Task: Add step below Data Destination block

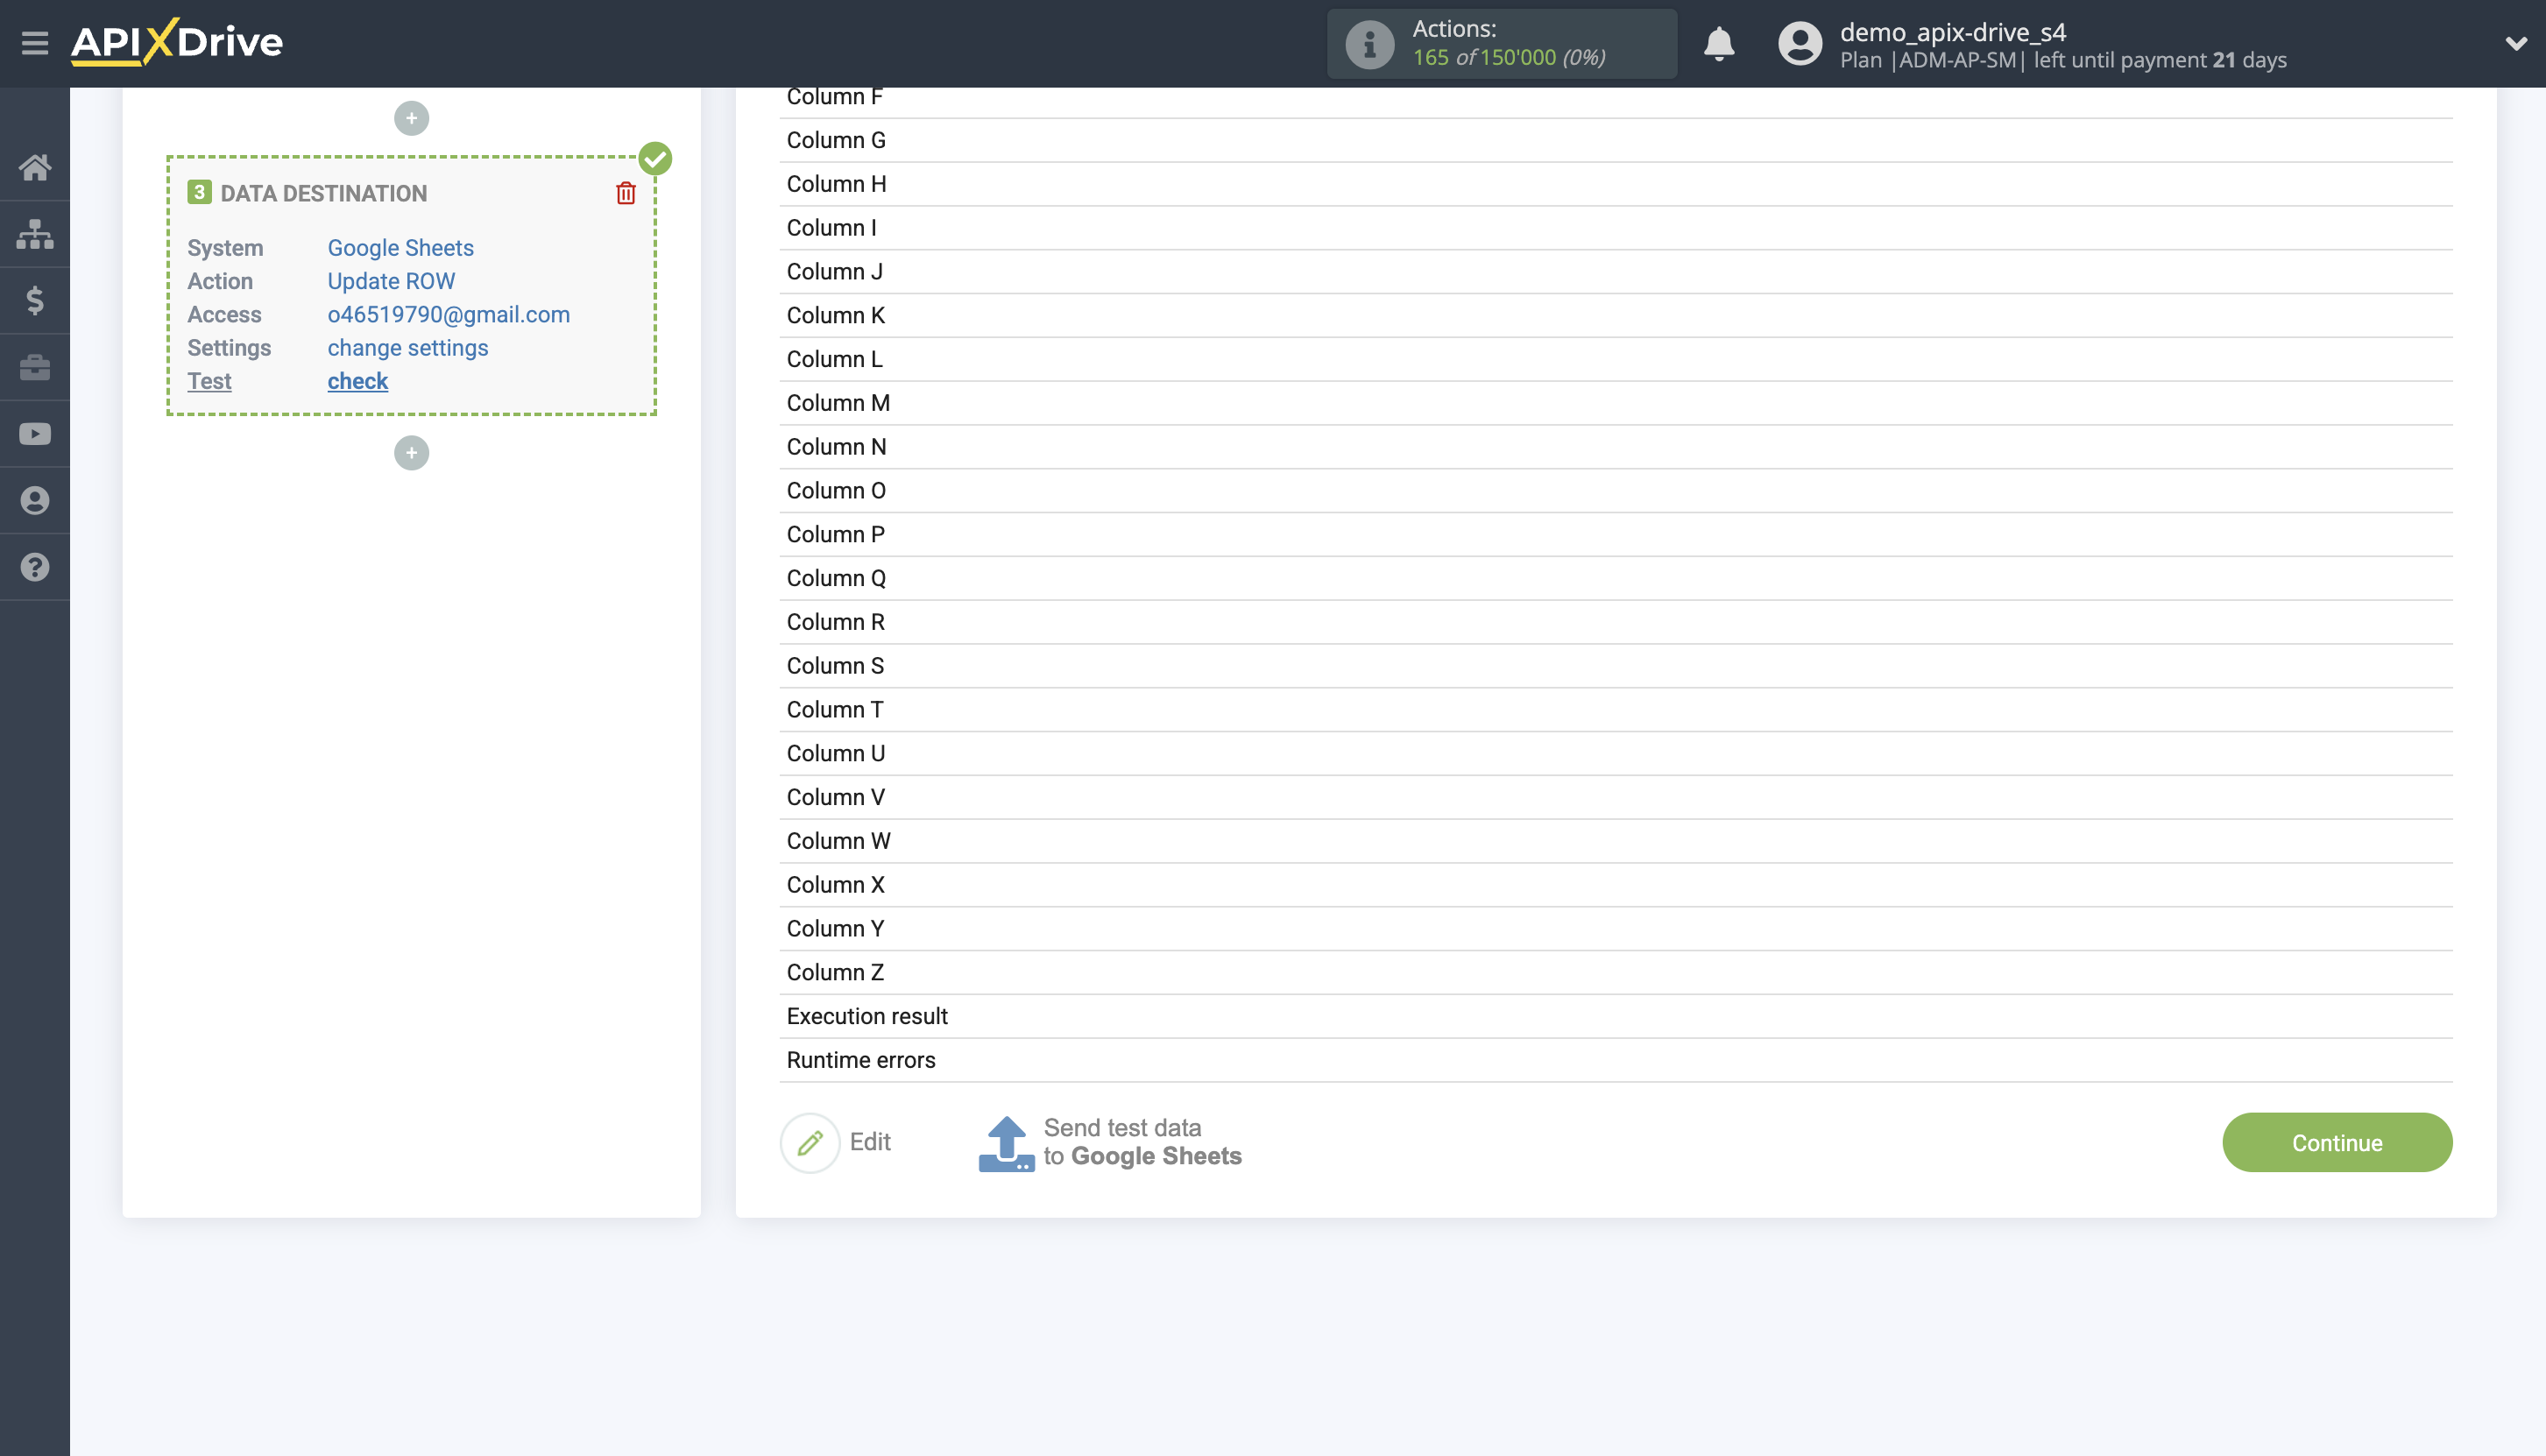Action: coord(411,453)
